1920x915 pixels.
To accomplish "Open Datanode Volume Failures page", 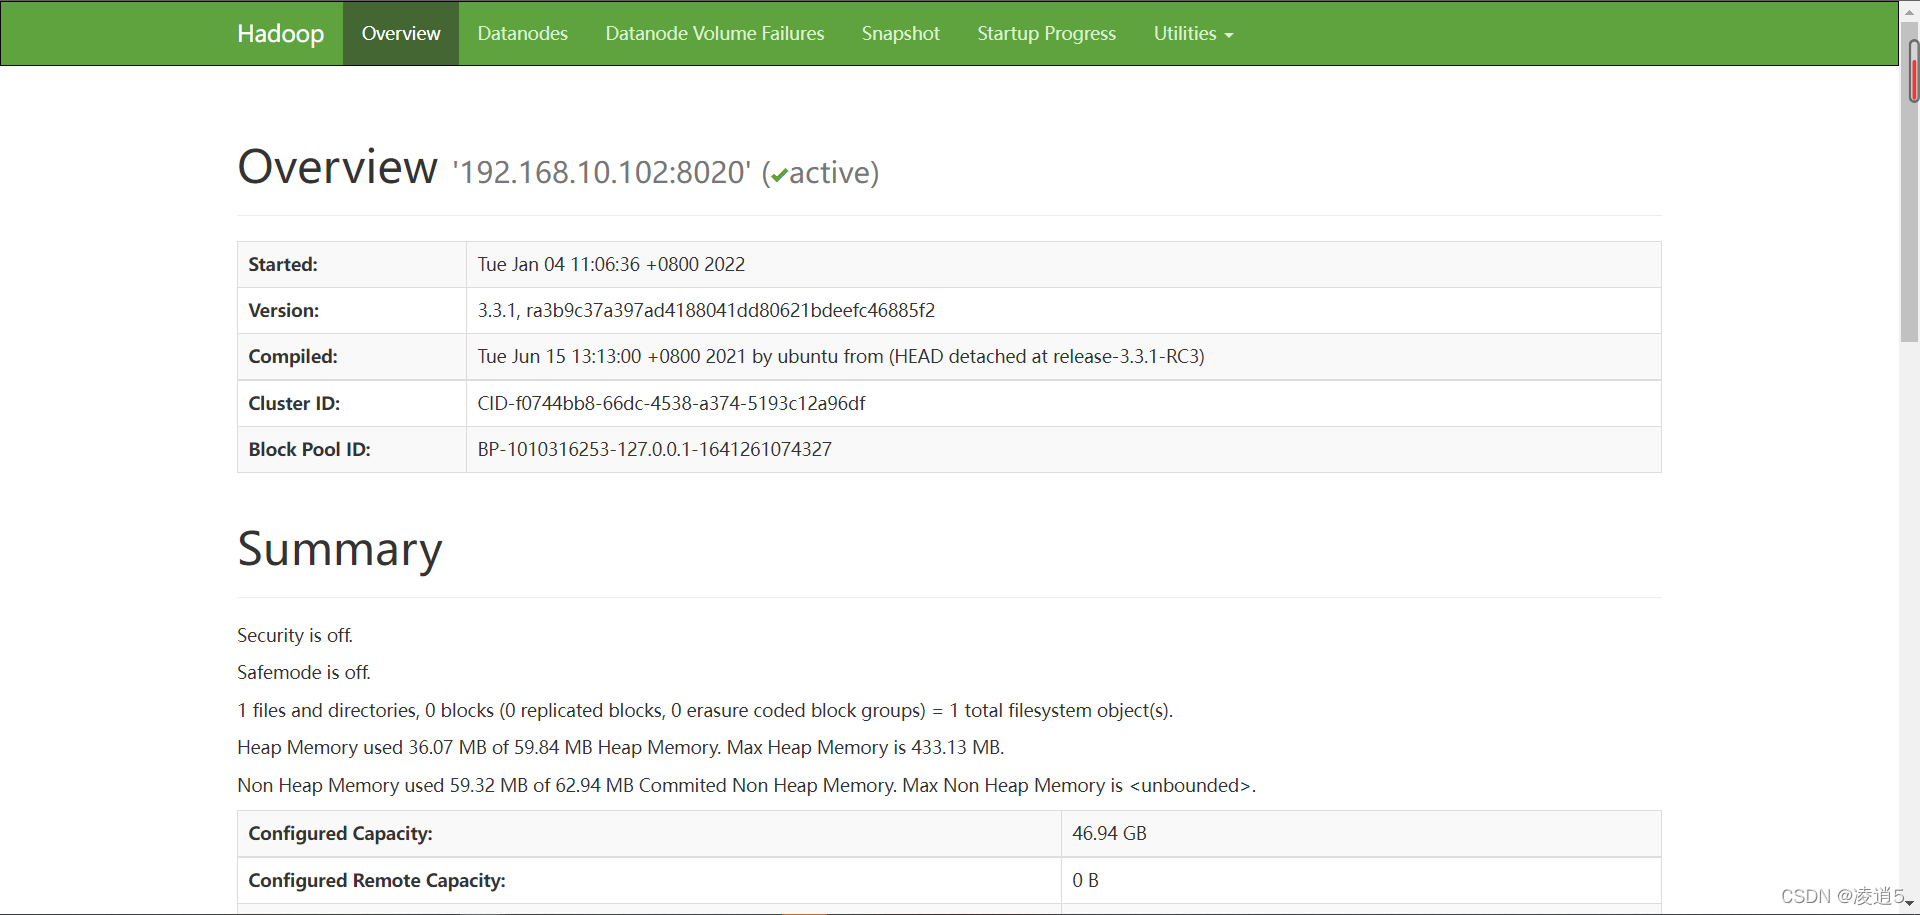I will pos(715,33).
